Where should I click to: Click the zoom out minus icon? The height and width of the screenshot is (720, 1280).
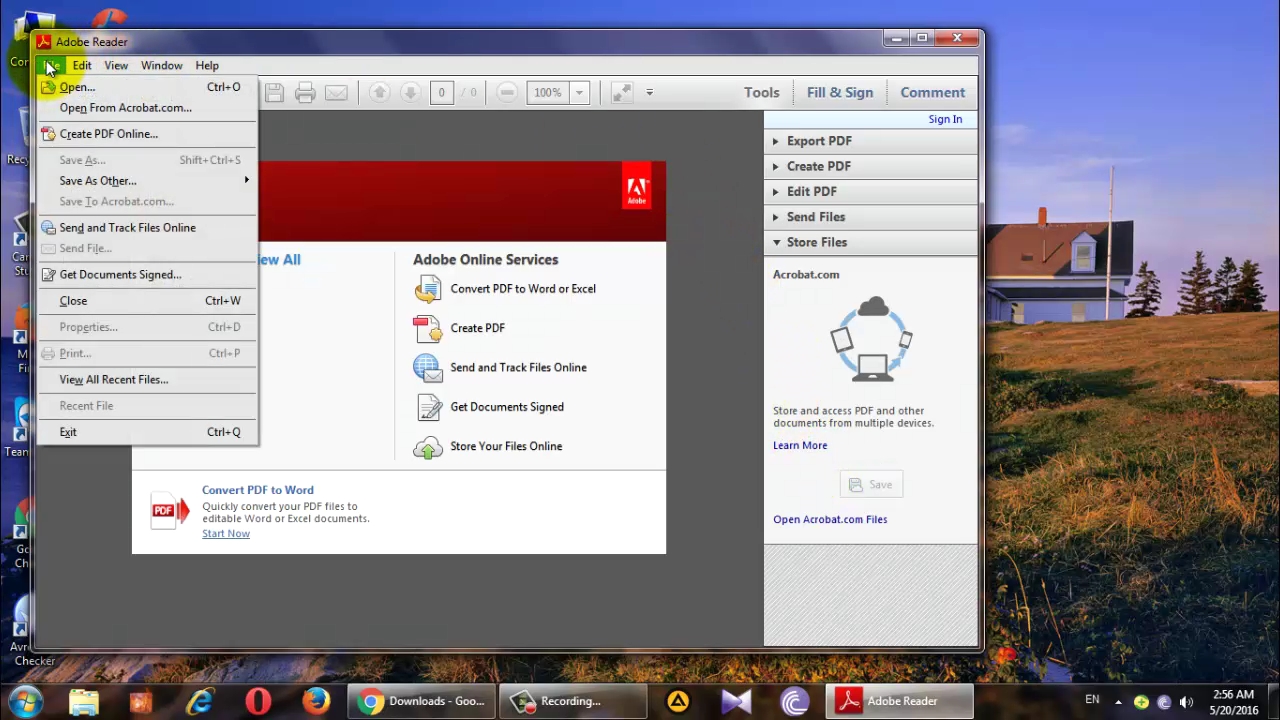[507, 93]
